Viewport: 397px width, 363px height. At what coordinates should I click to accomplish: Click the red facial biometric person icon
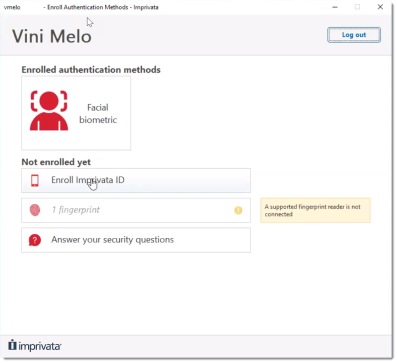point(49,111)
